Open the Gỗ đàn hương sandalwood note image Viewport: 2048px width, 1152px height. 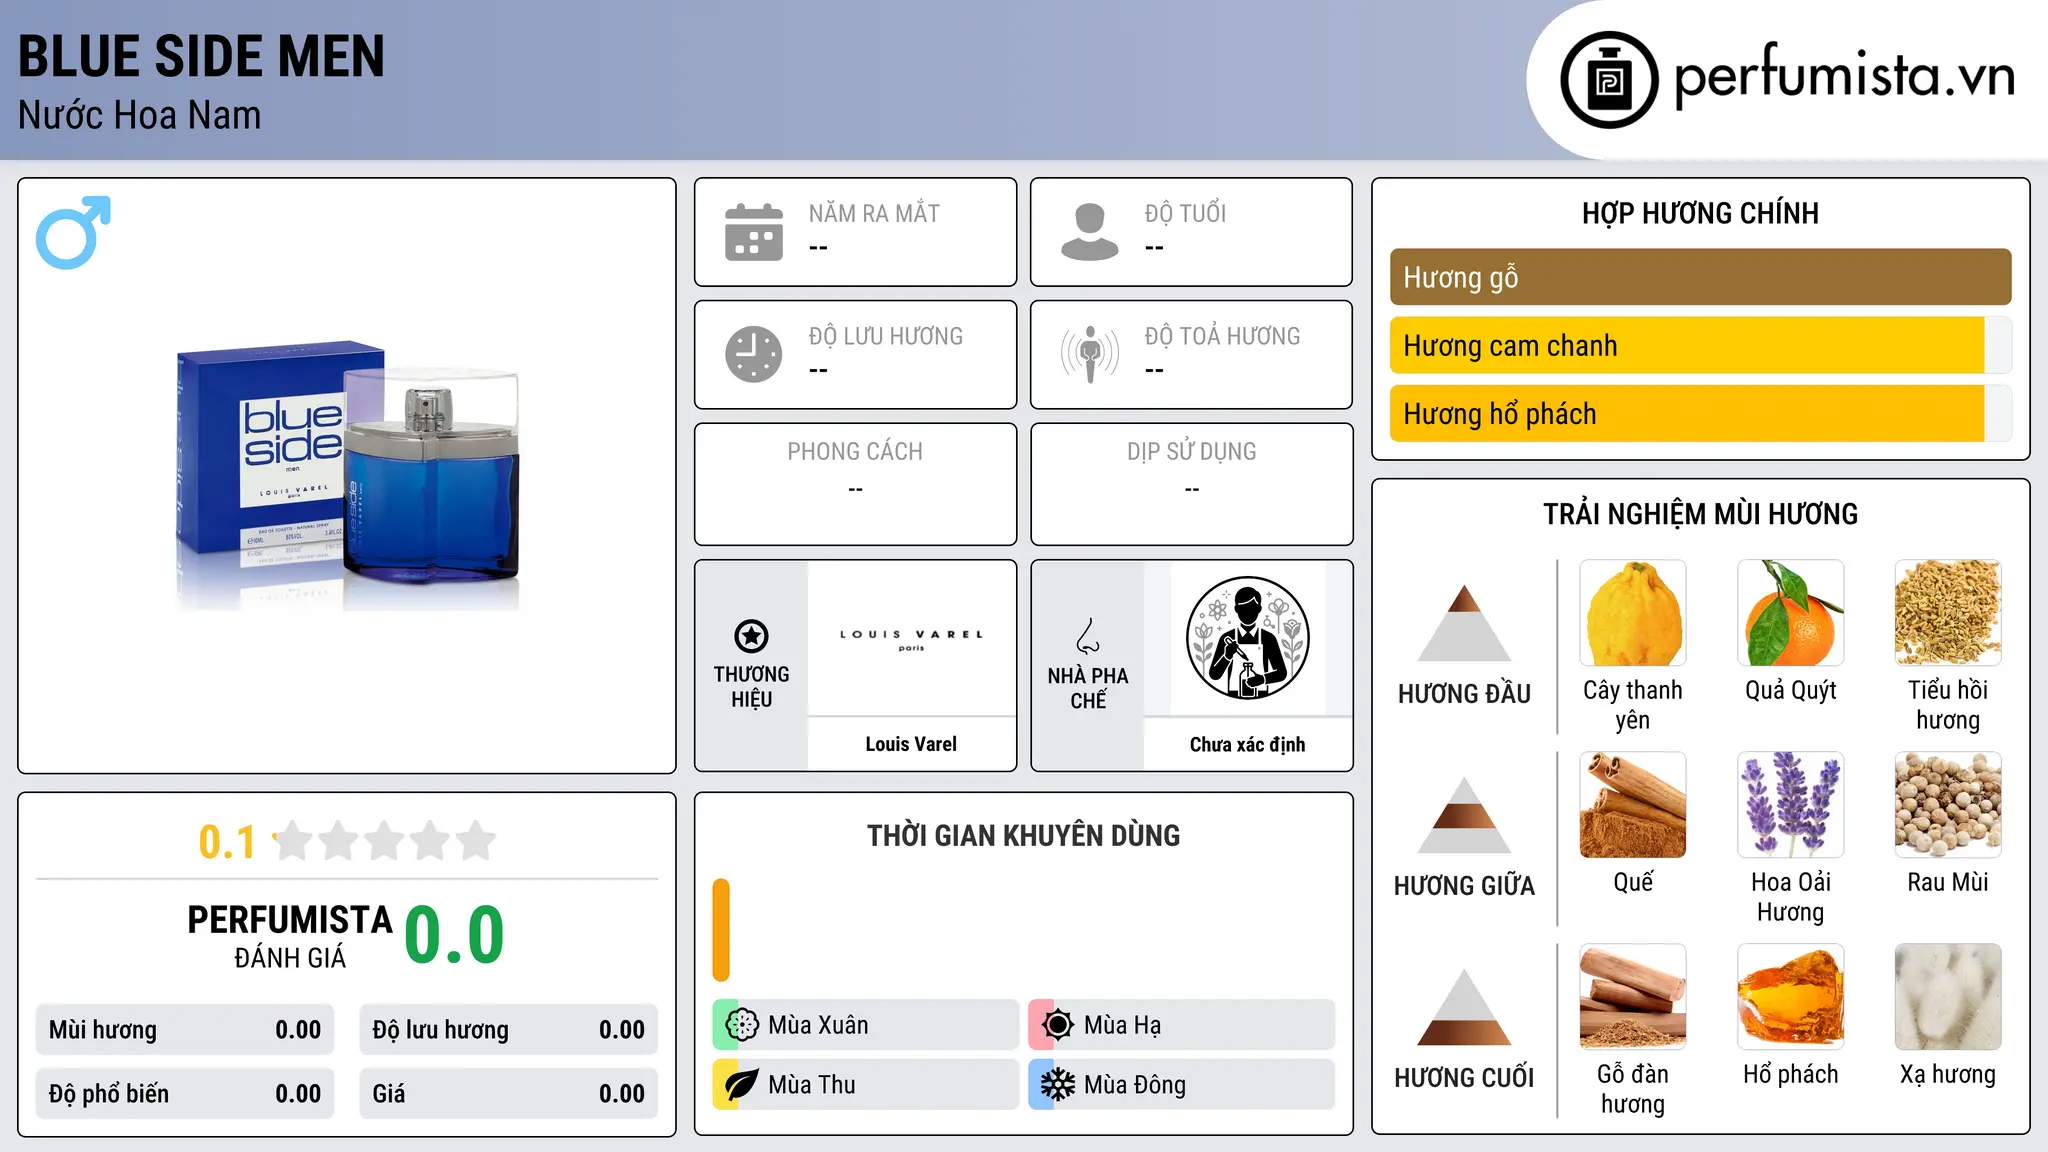[x=1633, y=997]
